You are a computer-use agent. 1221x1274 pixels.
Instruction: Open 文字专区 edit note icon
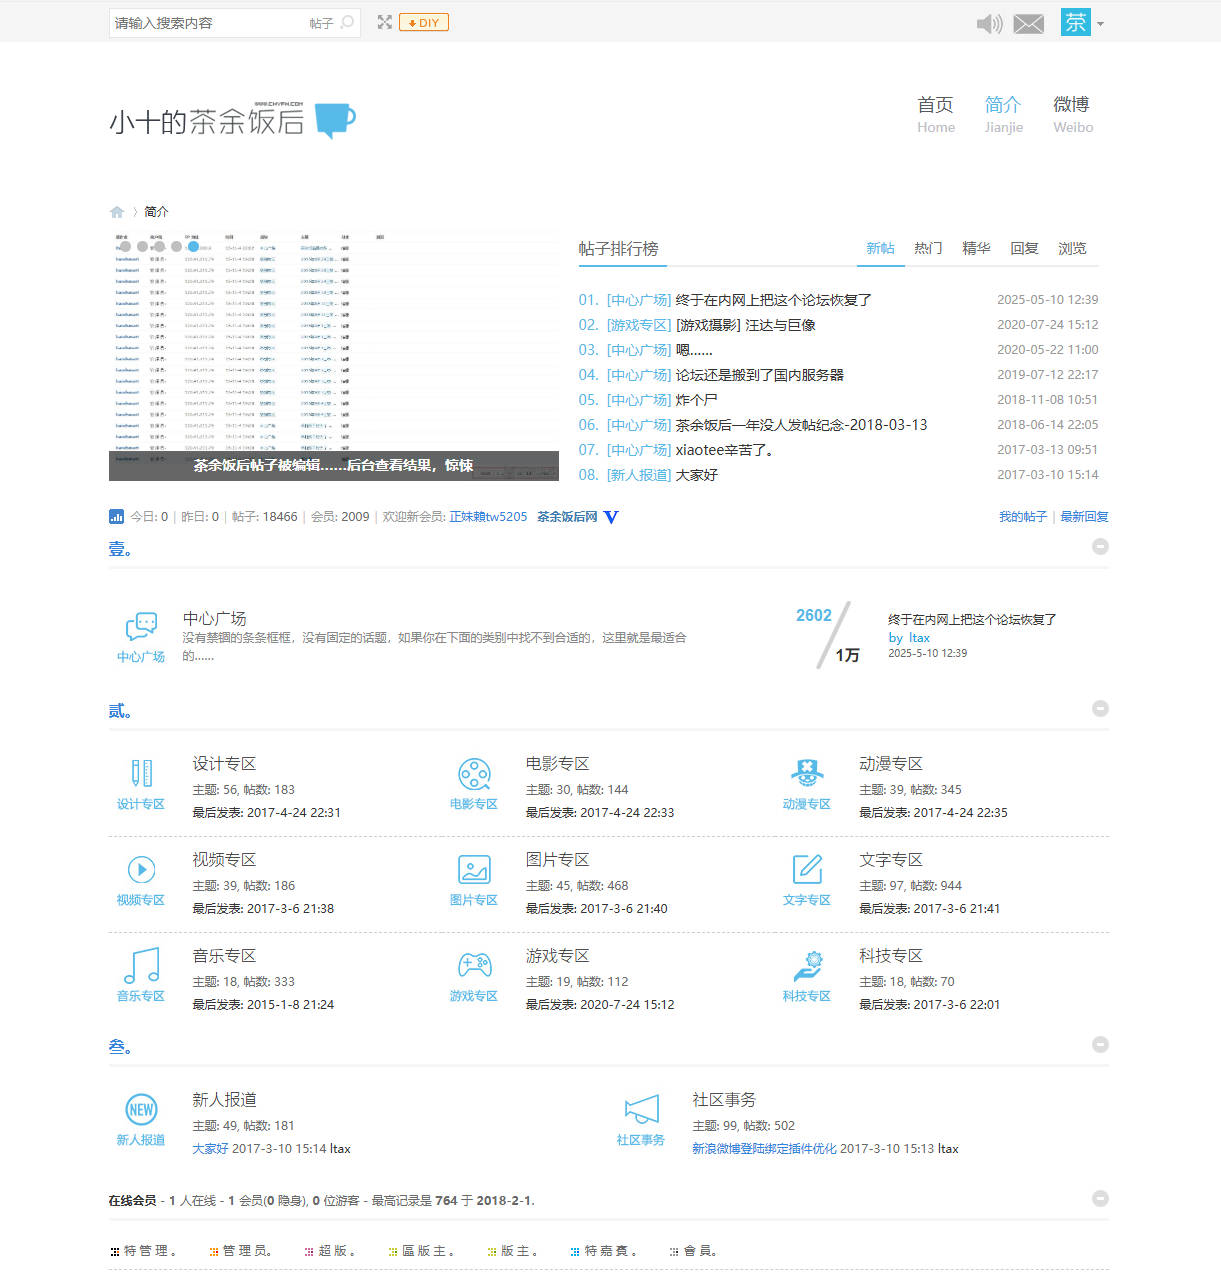point(807,870)
